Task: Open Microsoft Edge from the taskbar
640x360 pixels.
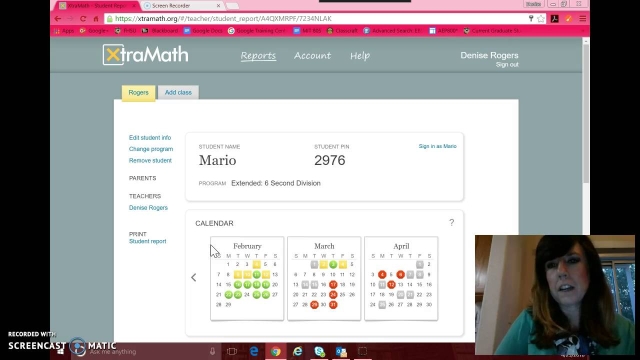Action: [x=254, y=351]
